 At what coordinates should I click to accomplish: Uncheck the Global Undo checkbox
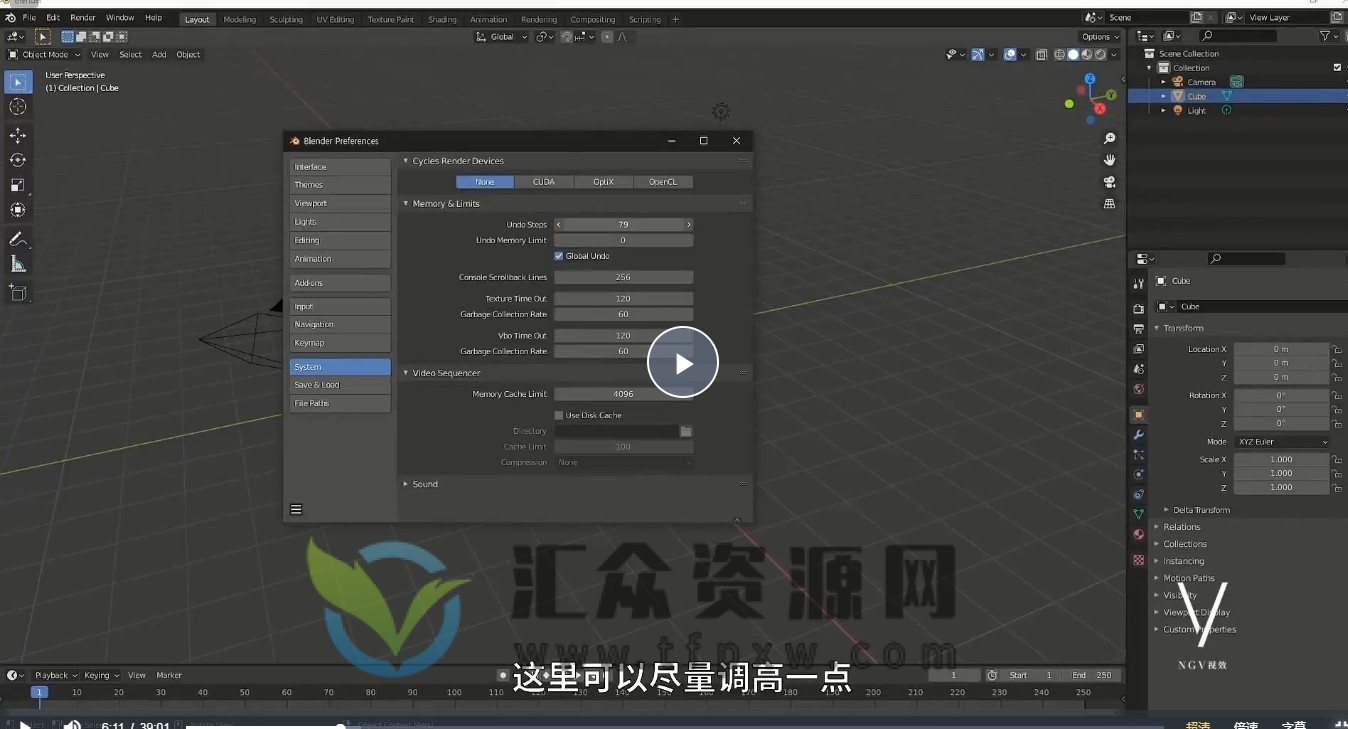[559, 256]
